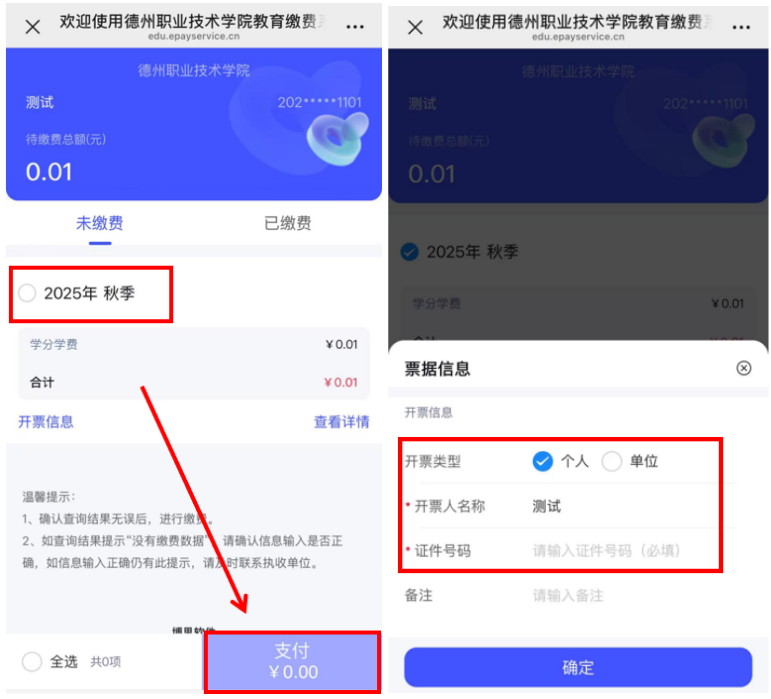
Task: Dismiss 票据信息 panel with circled X
Action: click(x=743, y=368)
